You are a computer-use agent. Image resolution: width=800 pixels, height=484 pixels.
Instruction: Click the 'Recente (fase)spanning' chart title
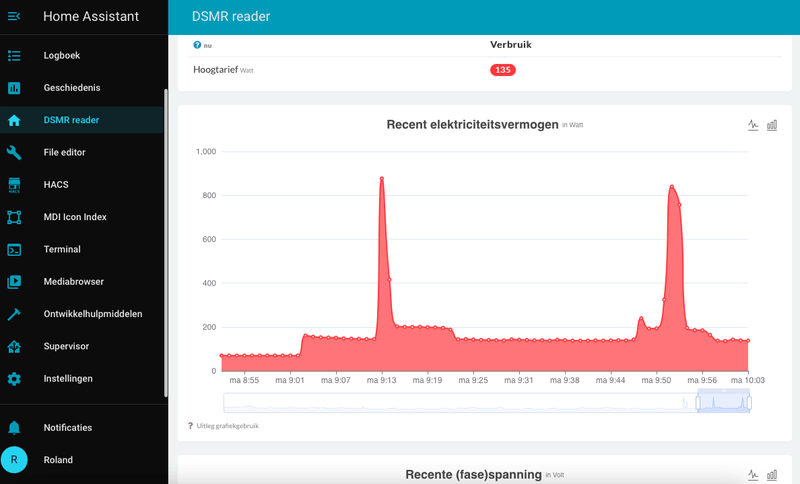point(473,475)
